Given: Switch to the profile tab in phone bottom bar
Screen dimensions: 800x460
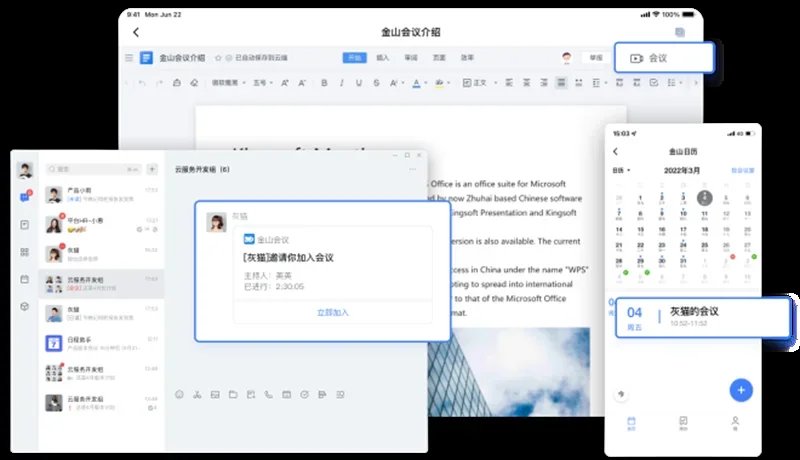Looking at the screenshot, I should (x=735, y=423).
